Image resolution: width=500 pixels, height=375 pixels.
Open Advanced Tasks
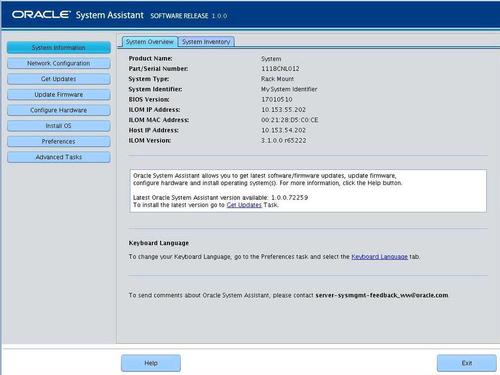tap(59, 157)
